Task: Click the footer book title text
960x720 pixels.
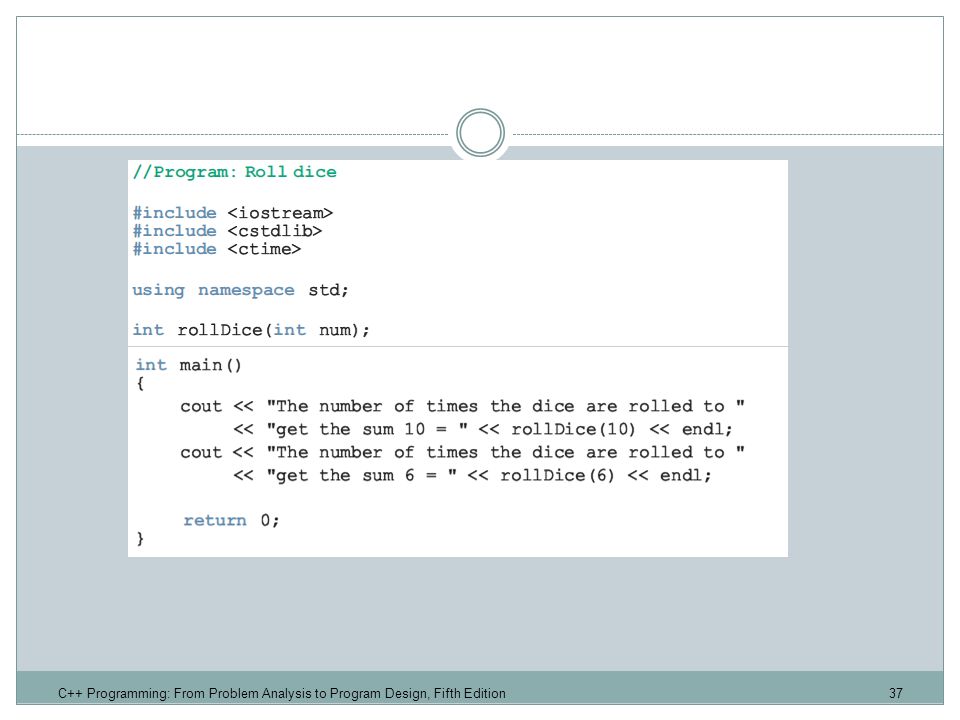Action: [x=282, y=694]
